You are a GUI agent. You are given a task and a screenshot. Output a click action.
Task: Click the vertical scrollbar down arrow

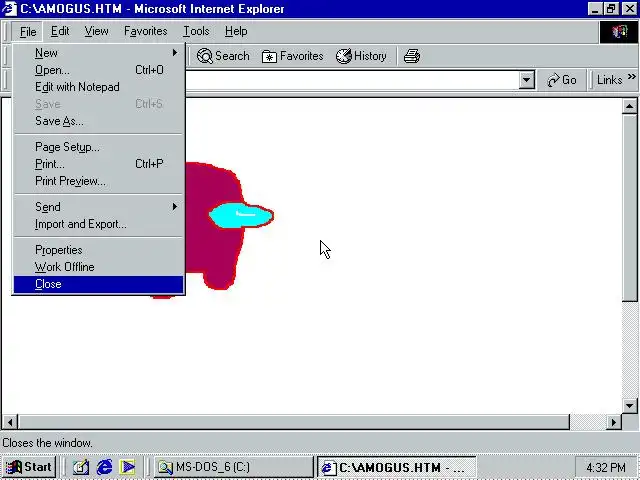(629, 406)
